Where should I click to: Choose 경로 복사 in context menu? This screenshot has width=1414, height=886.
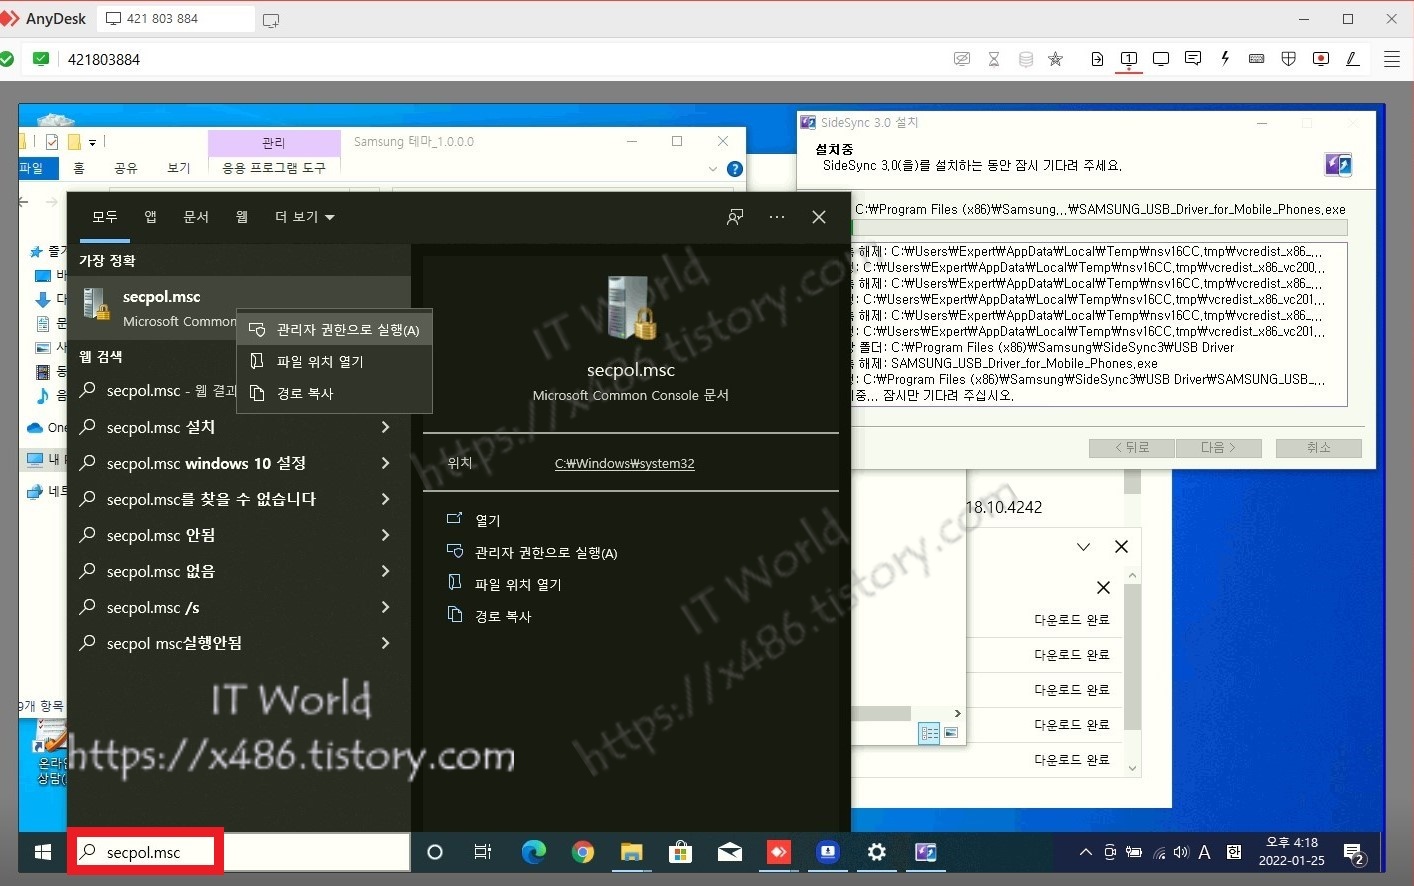tap(334, 393)
